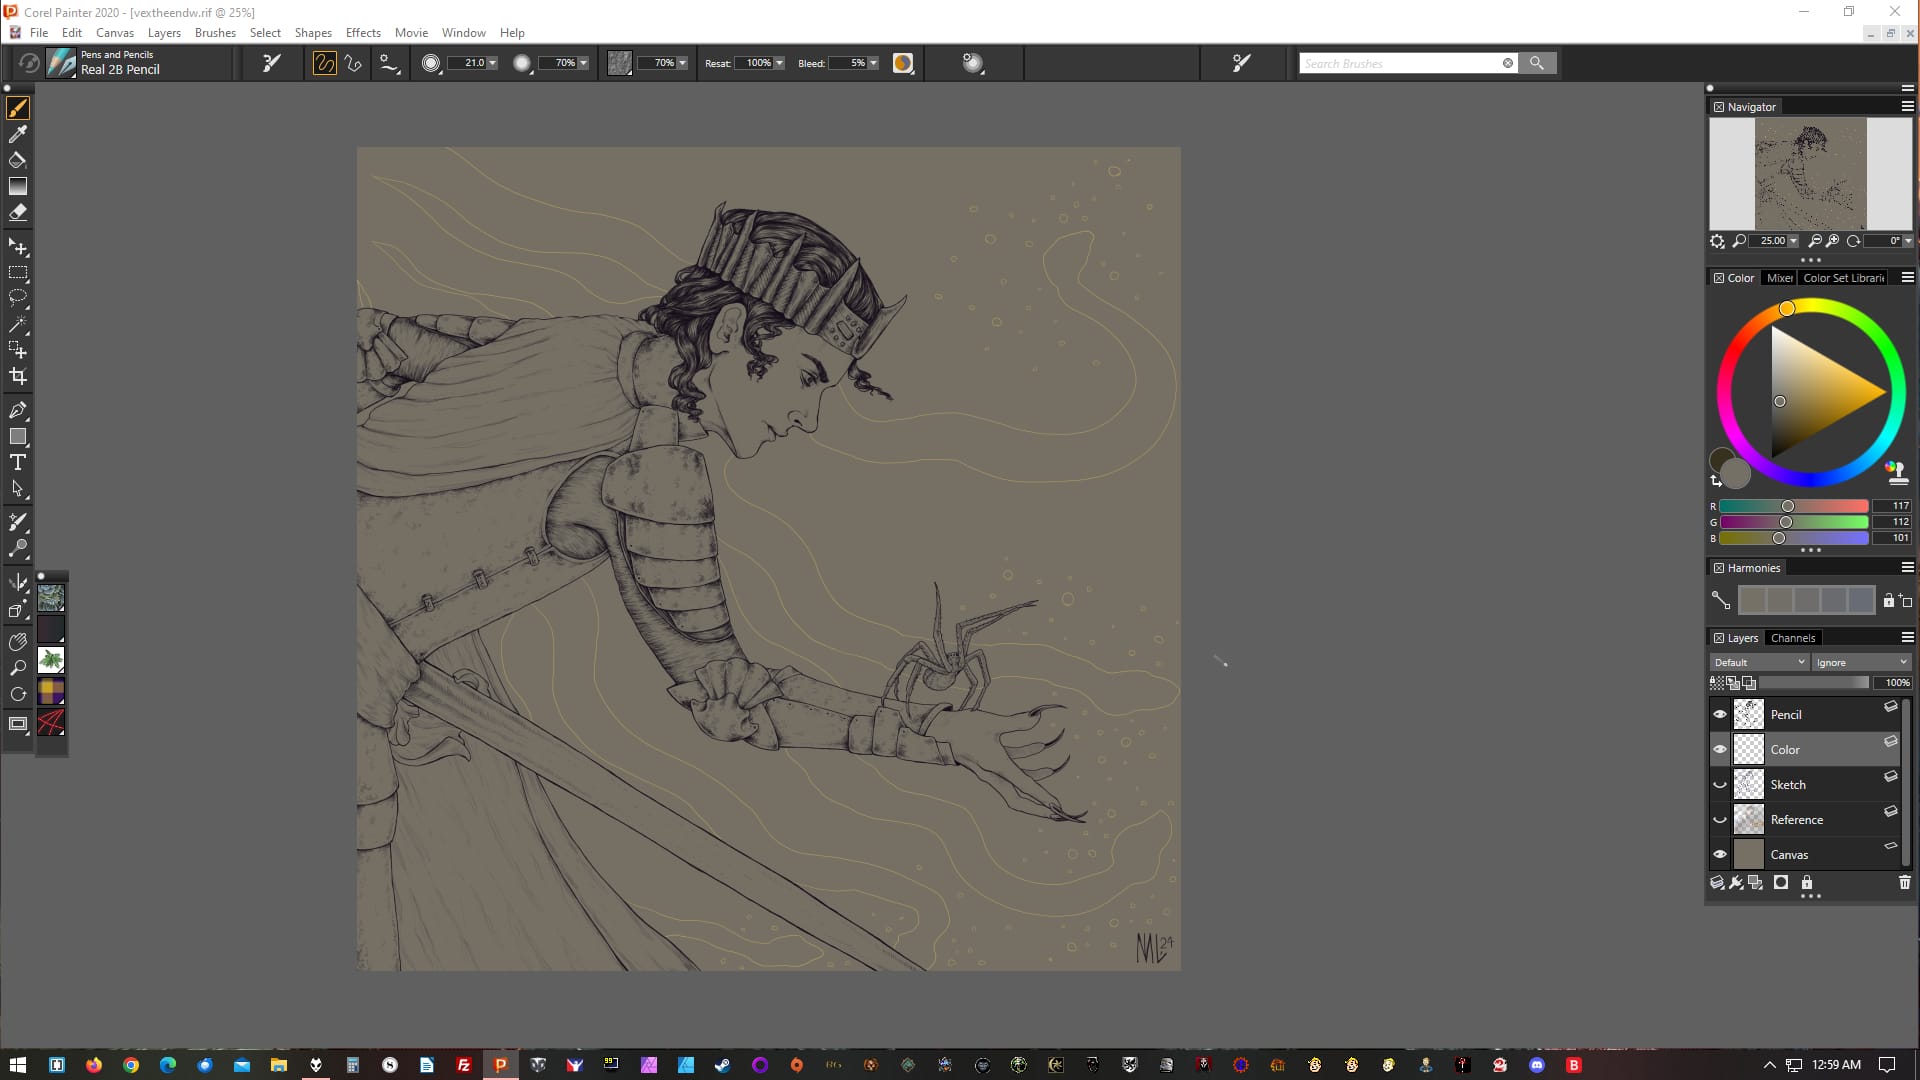Screen dimensions: 1920x1080
Task: Select the Dropper tool
Action: 18,134
